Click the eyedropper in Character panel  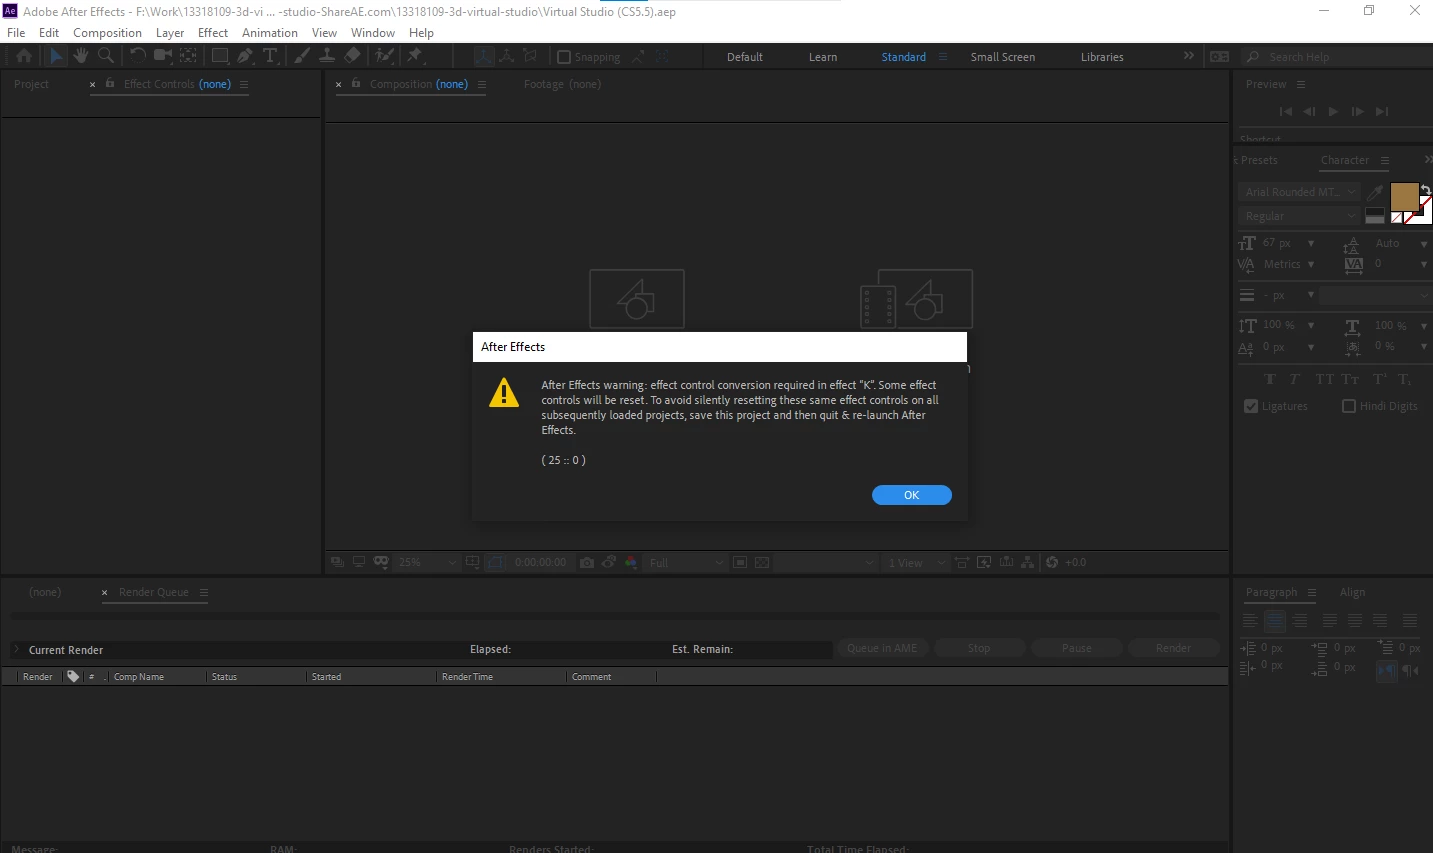(1376, 192)
